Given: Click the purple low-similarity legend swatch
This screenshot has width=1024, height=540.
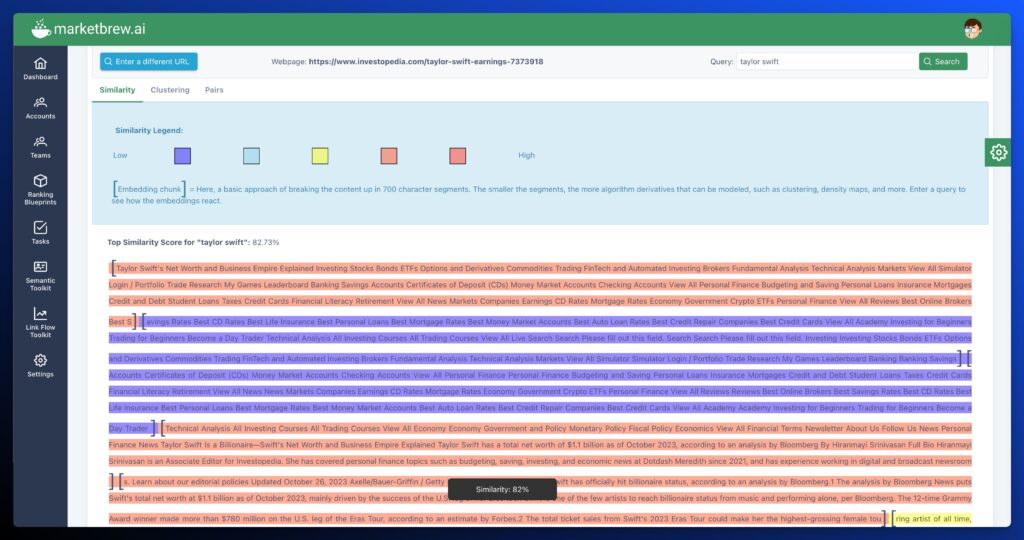Looking at the screenshot, I should 182,156.
